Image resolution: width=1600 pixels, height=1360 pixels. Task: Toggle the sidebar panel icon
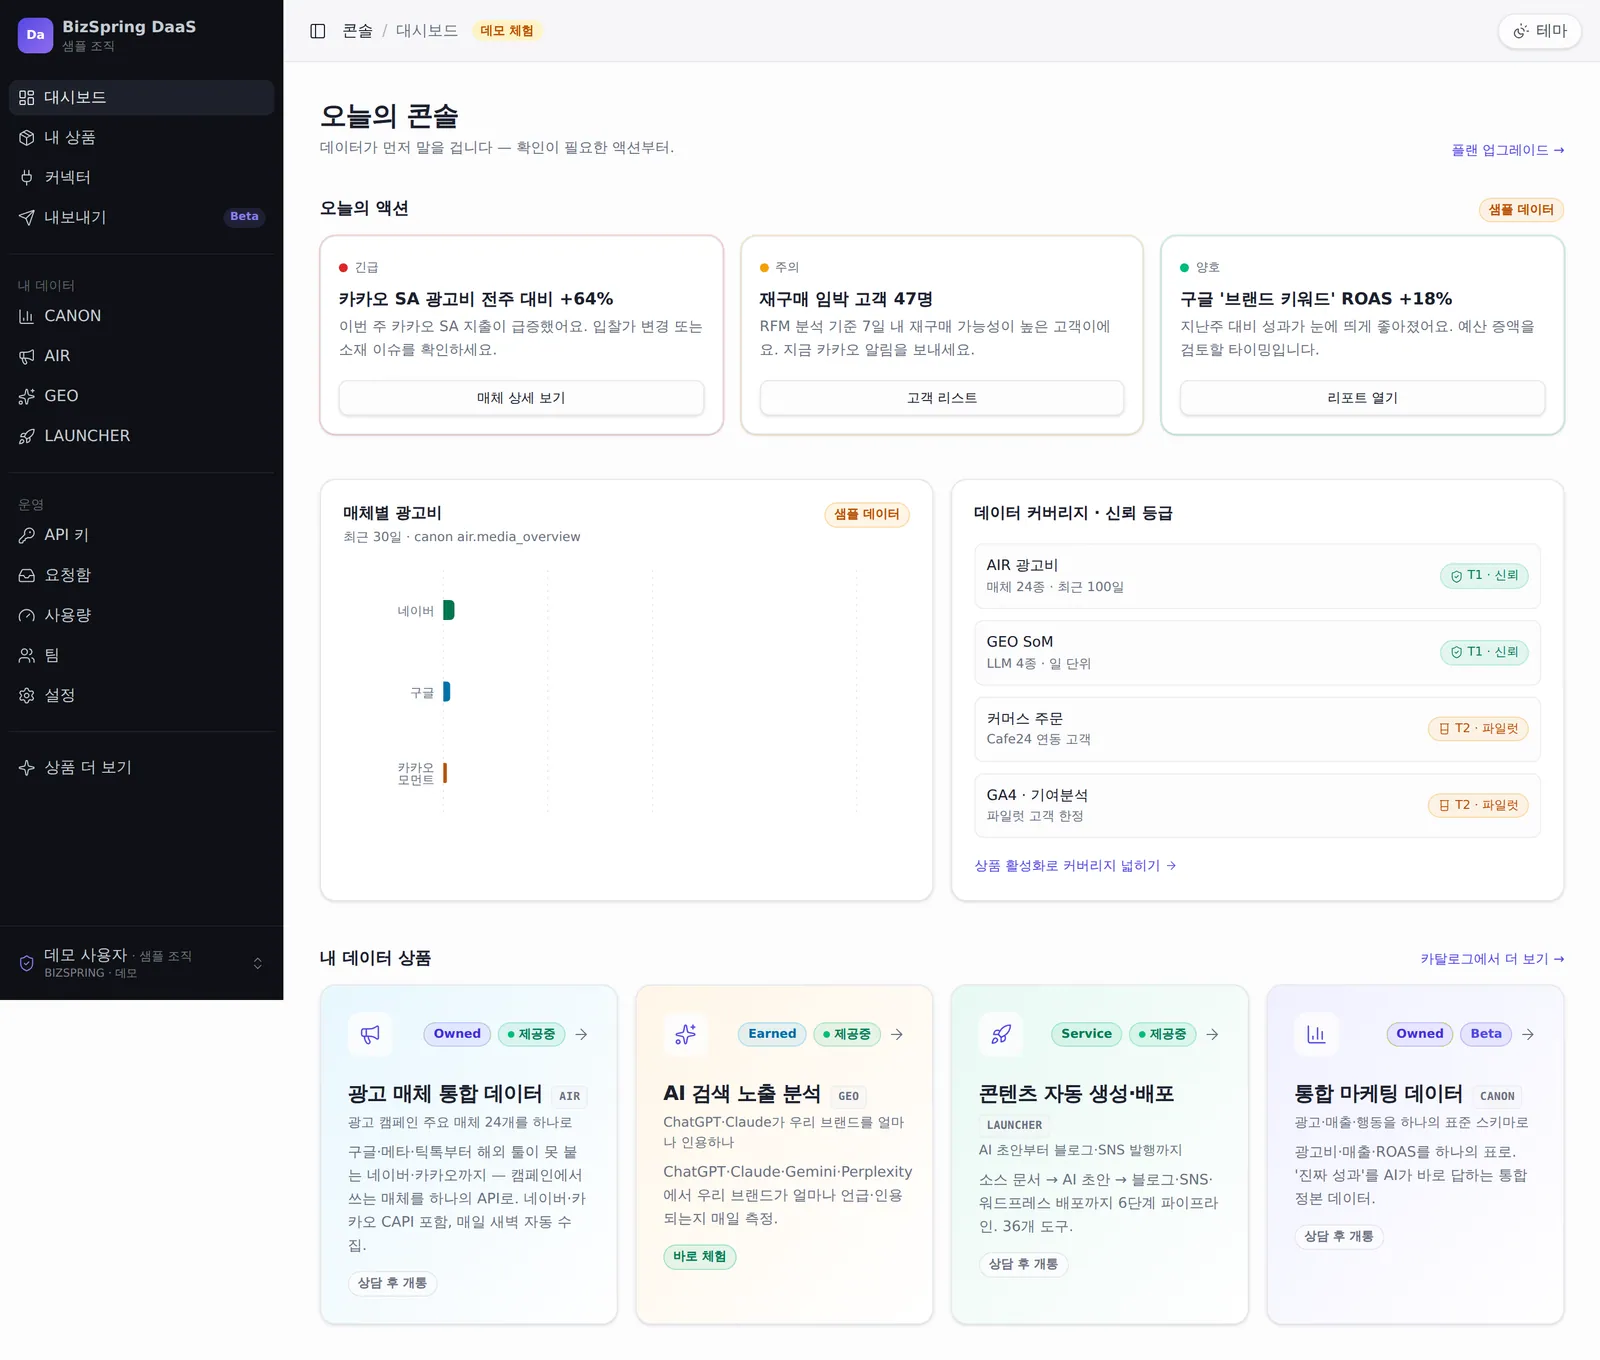pos(318,31)
